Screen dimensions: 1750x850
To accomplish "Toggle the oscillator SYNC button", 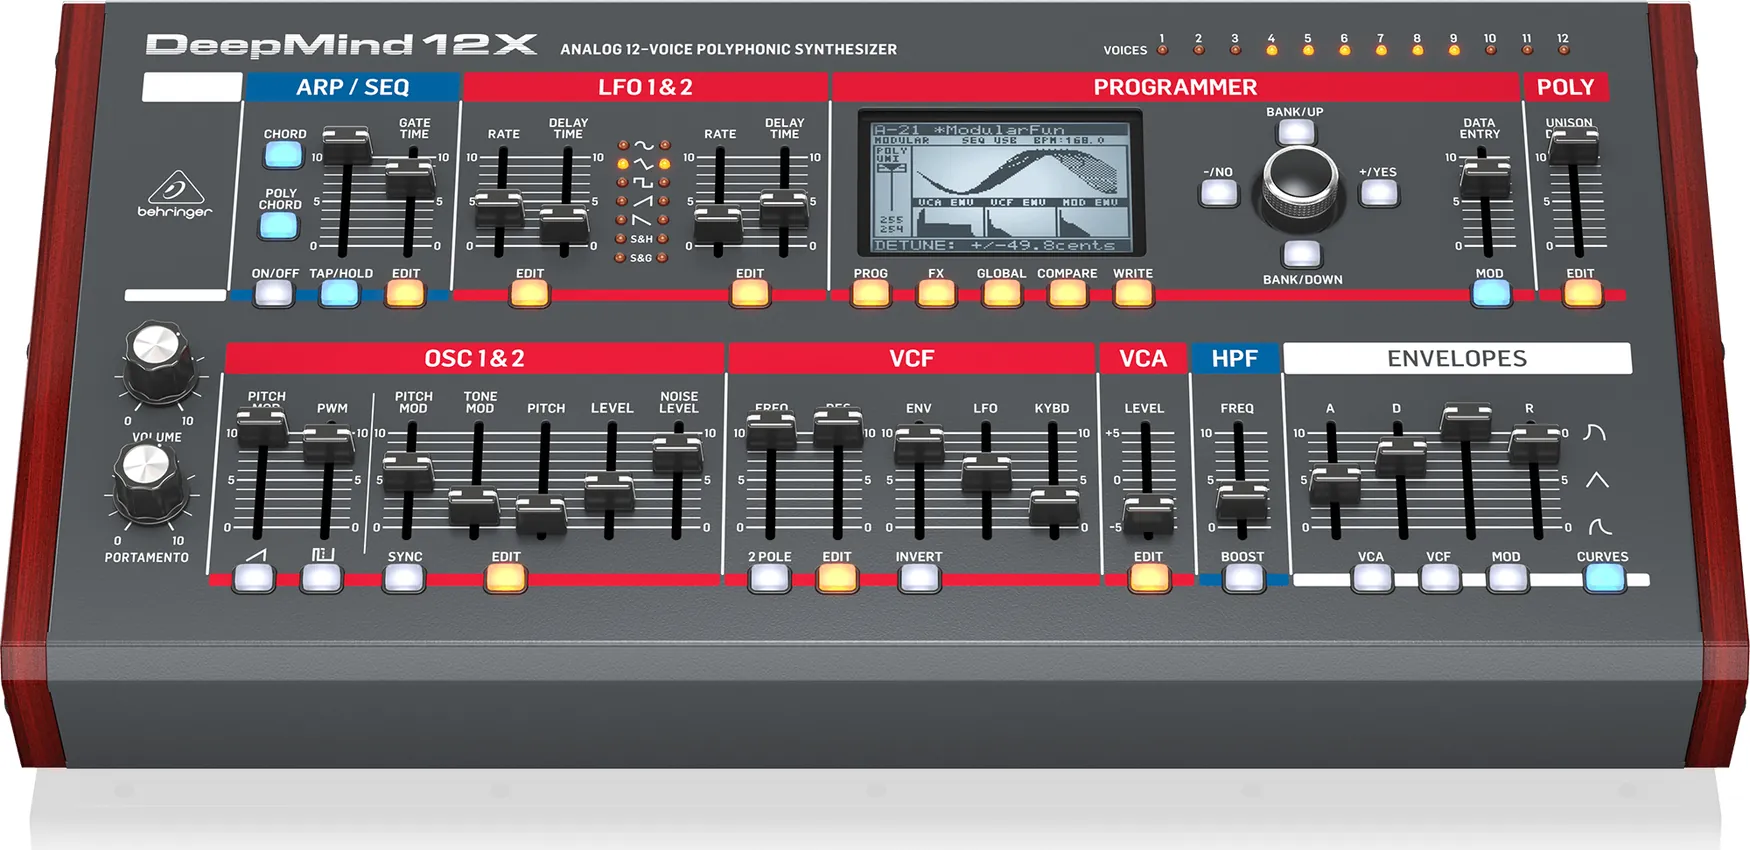I will [404, 578].
